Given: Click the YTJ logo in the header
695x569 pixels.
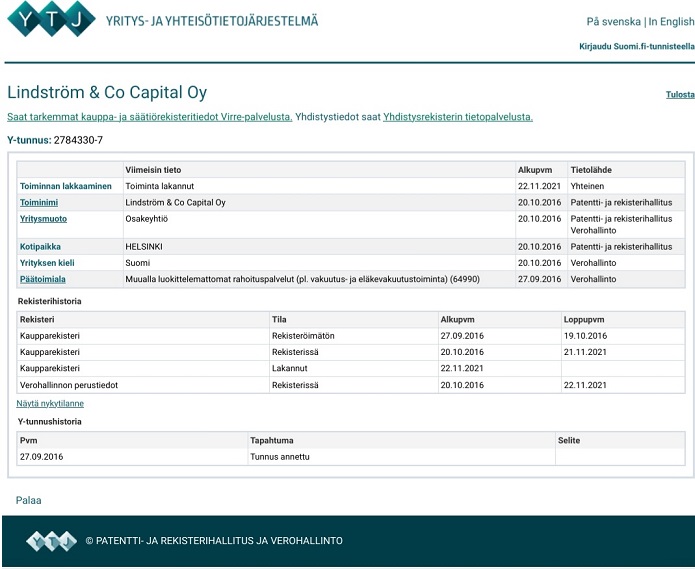Looking at the screenshot, I should click(x=51, y=19).
